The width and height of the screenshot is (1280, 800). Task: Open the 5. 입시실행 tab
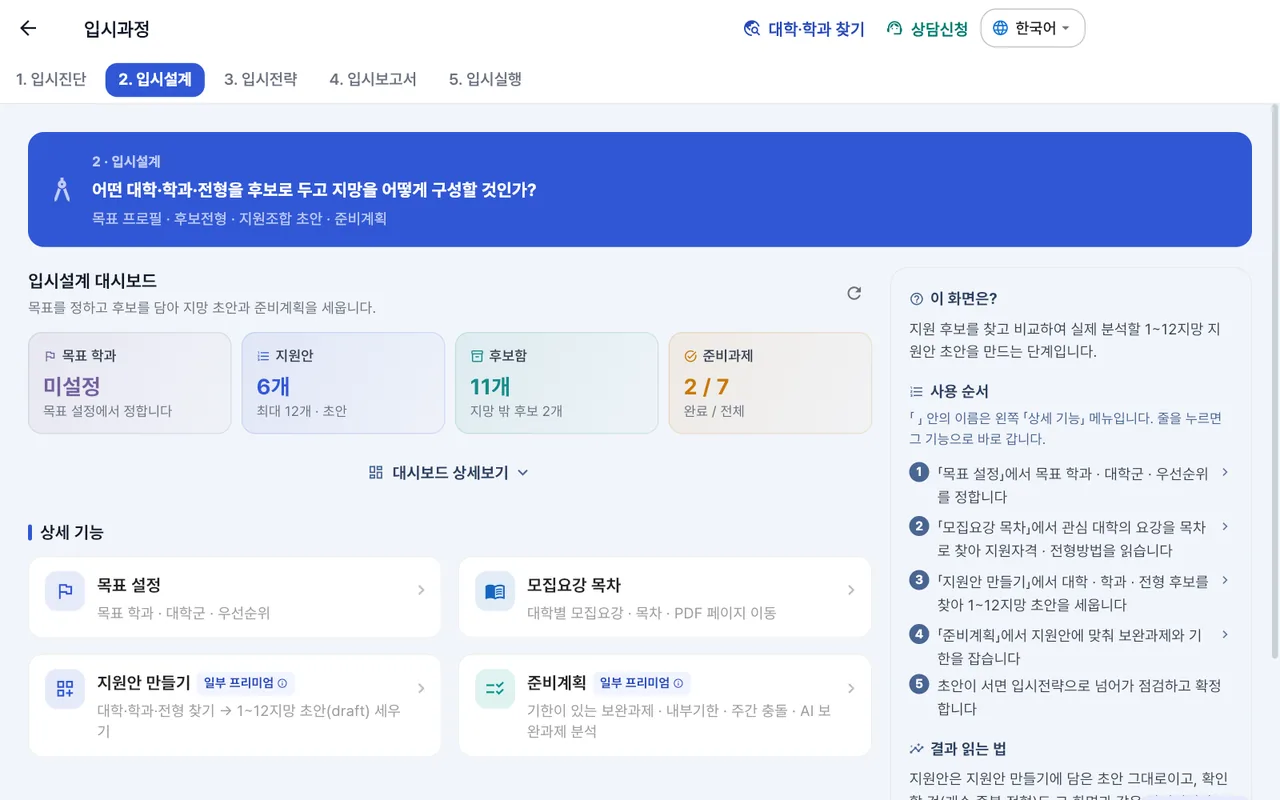point(485,80)
